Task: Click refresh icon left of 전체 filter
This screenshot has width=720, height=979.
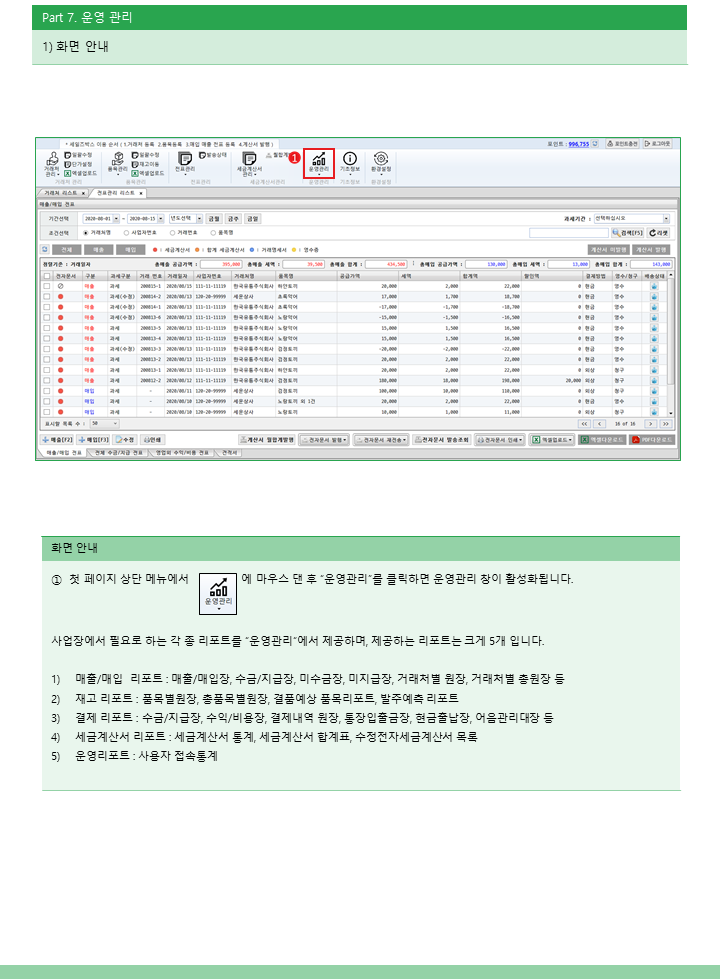Action: [x=45, y=249]
